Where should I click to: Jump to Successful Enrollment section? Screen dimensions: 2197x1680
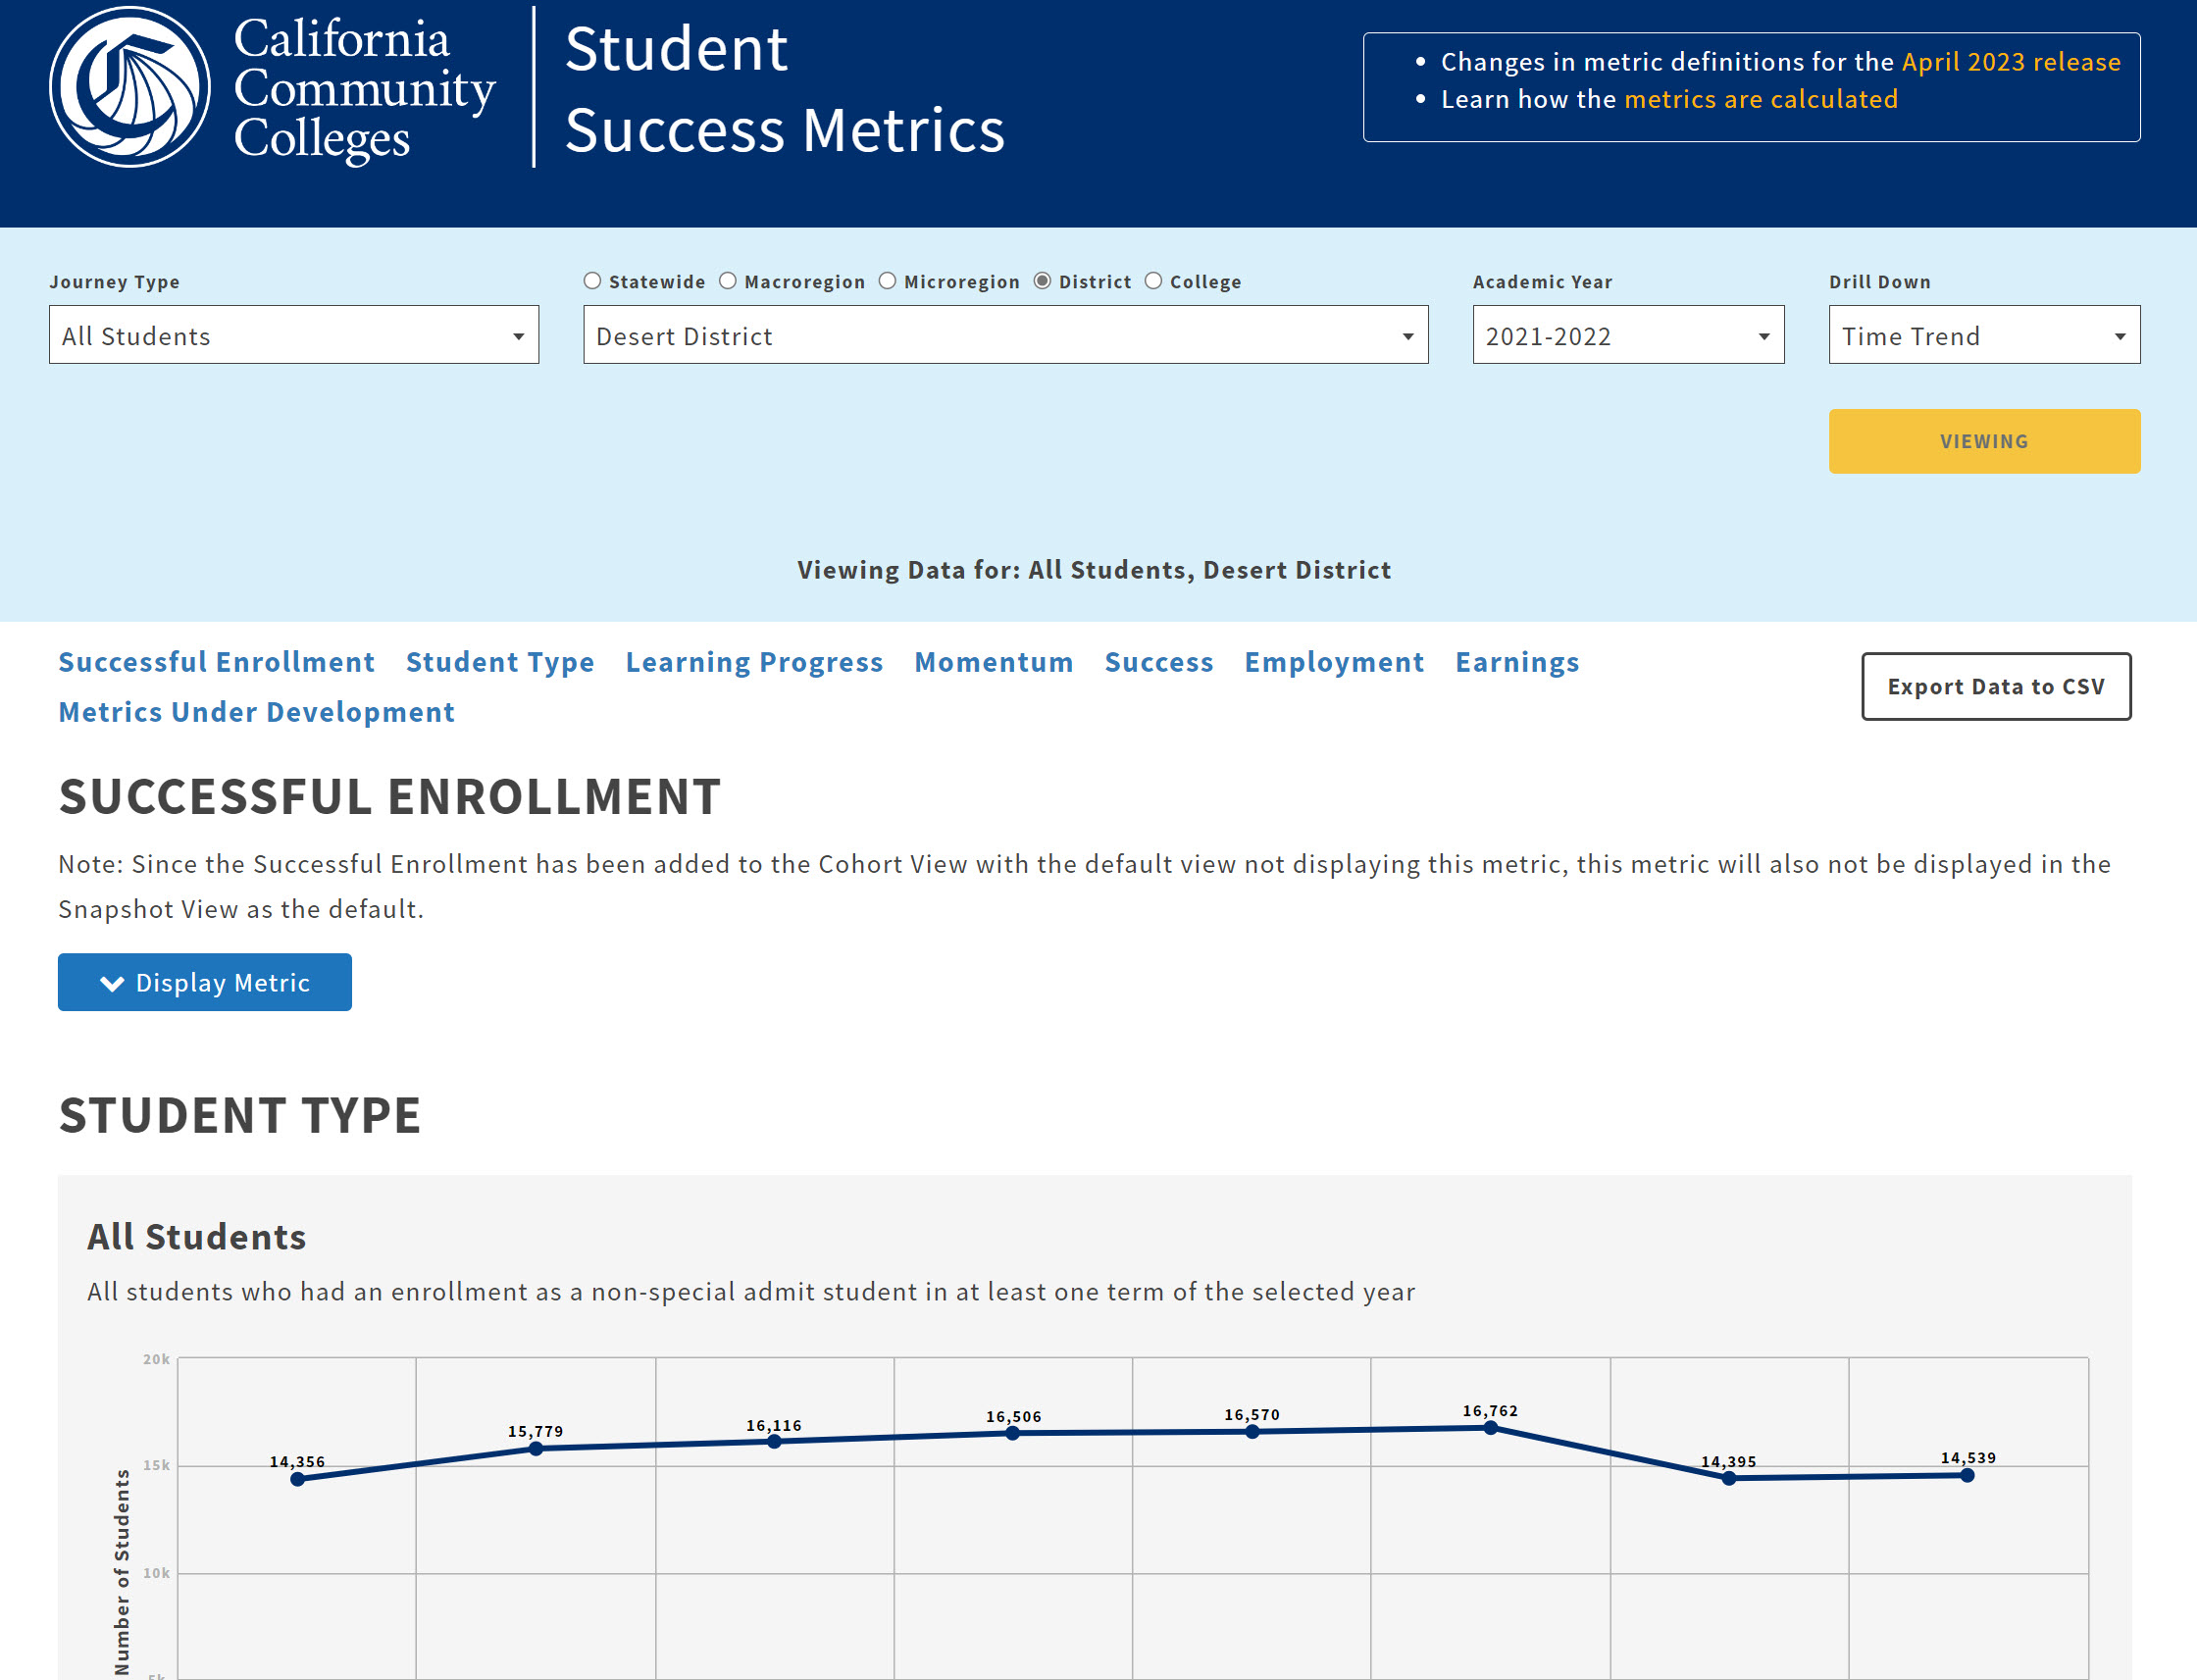pos(216,662)
